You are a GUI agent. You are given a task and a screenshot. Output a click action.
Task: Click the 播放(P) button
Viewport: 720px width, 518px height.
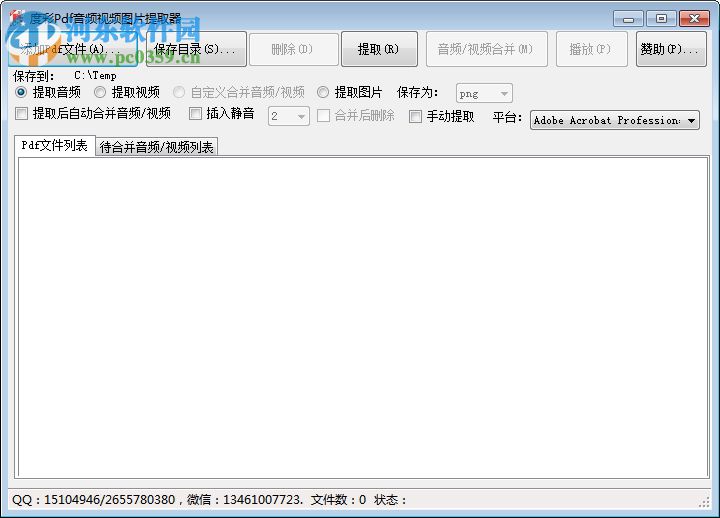pos(591,49)
